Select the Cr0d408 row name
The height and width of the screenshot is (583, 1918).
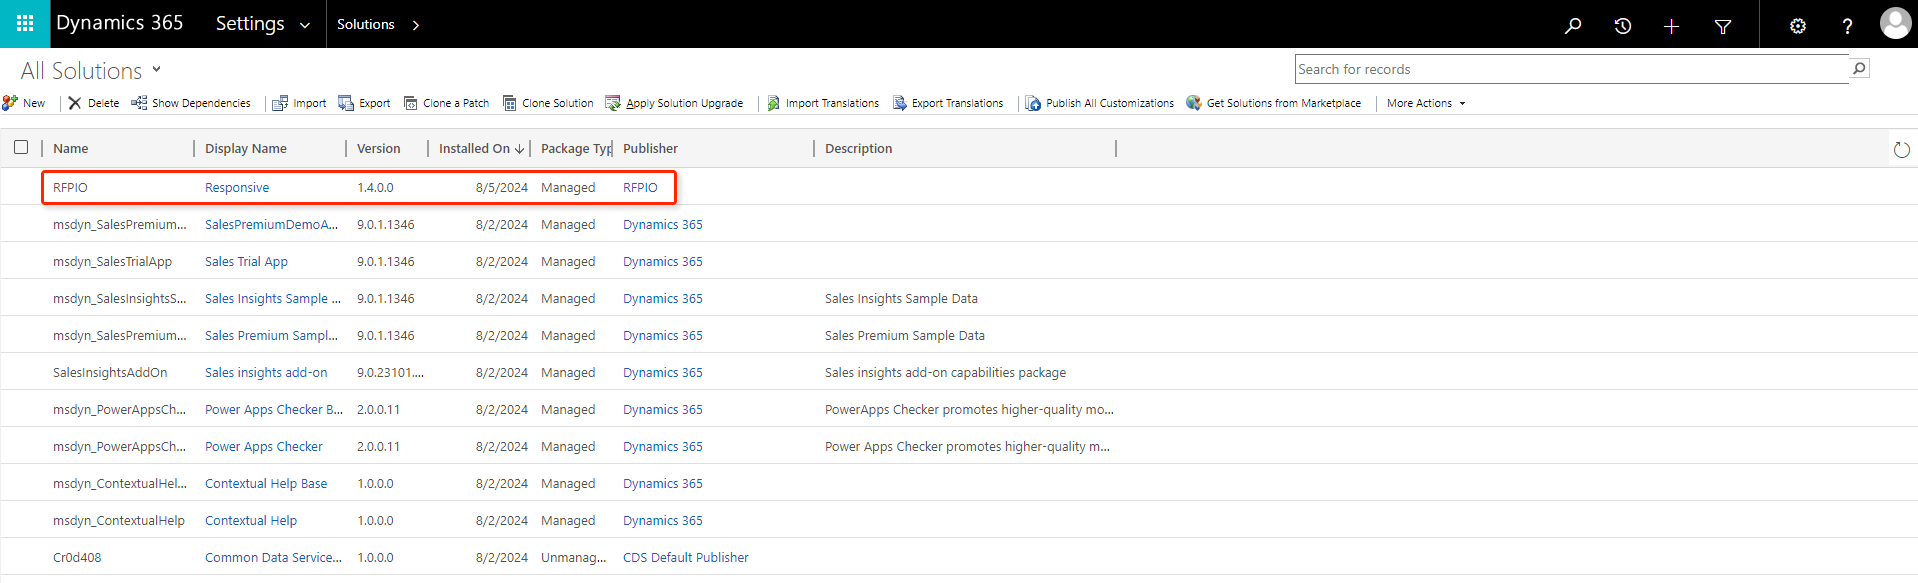click(x=77, y=557)
